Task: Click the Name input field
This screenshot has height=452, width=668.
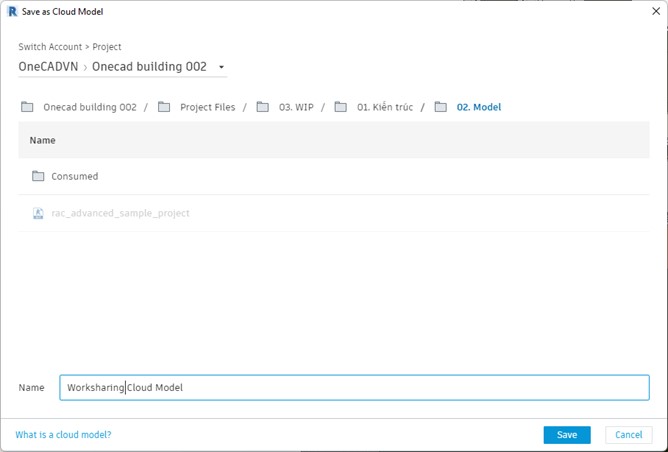Action: coord(354,387)
